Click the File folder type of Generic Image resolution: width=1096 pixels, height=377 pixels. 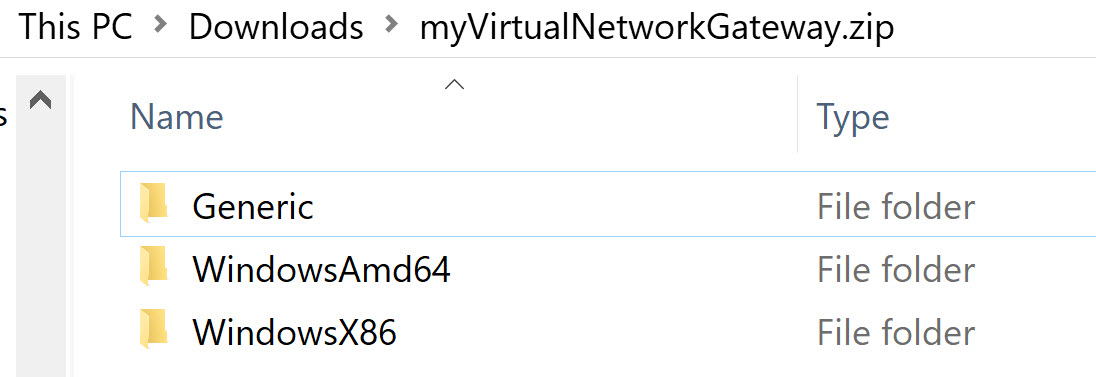click(896, 207)
